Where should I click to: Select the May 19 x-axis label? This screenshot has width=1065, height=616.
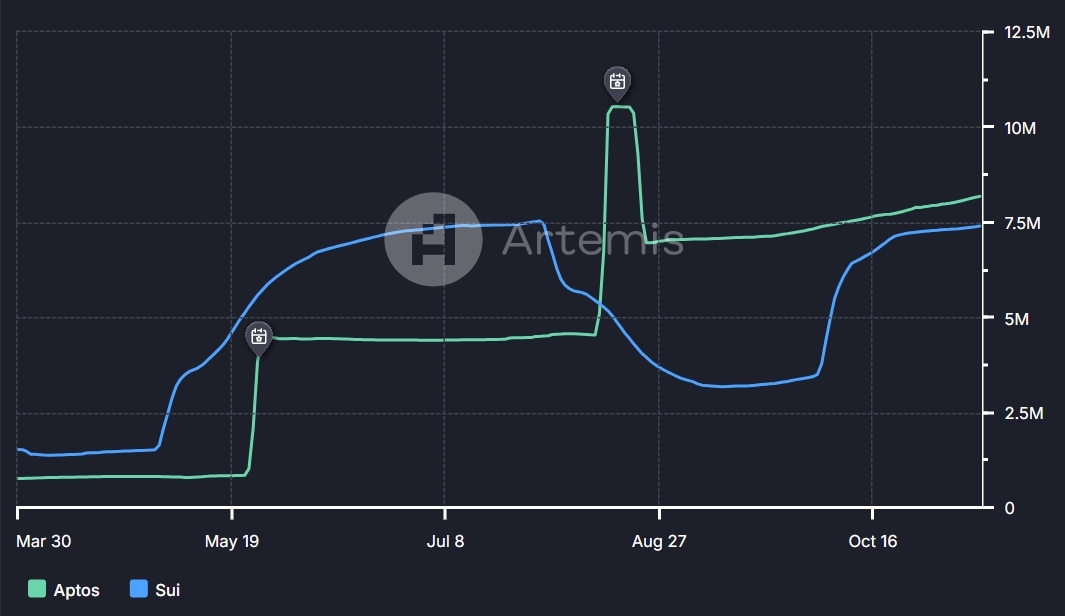pos(232,541)
